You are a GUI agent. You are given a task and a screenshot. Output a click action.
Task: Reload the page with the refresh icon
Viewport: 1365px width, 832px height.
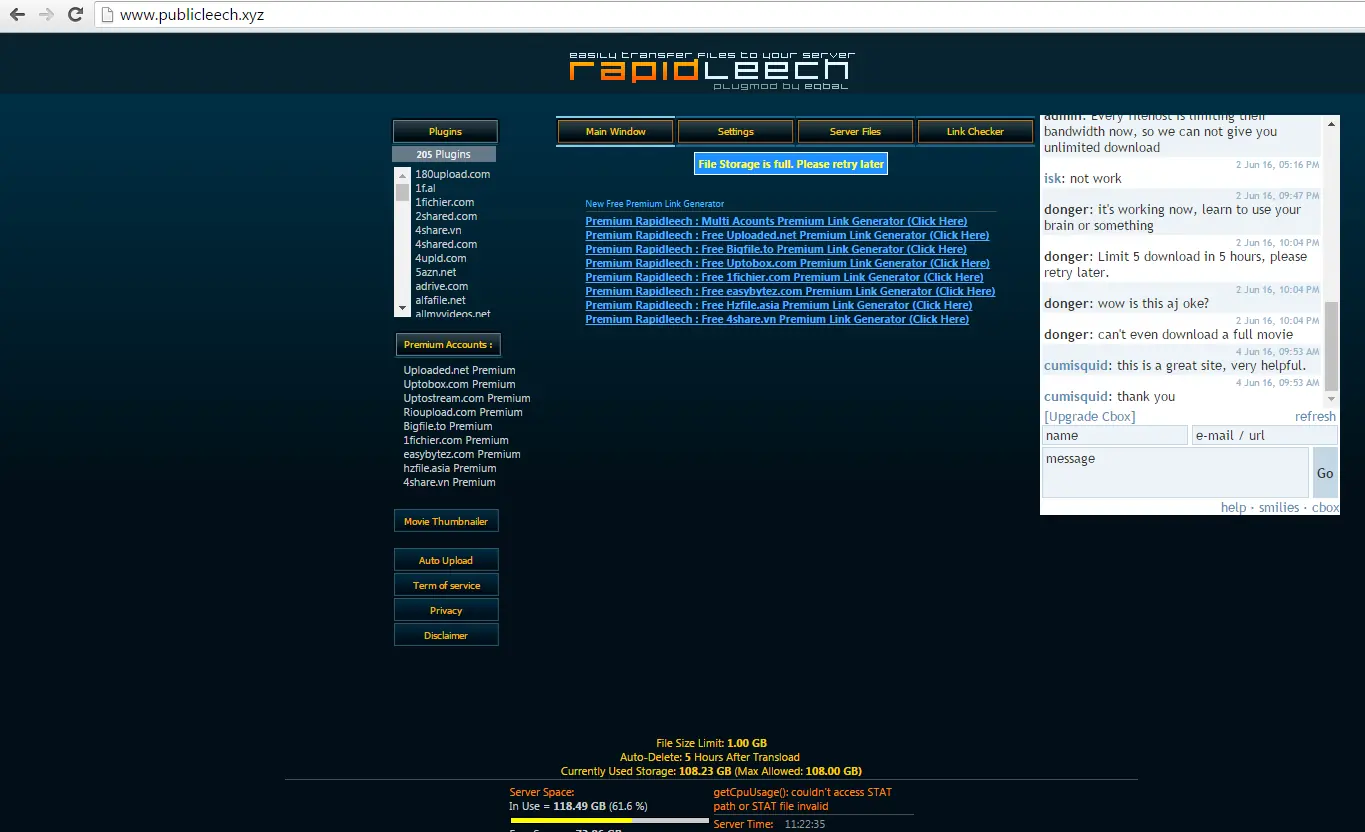click(x=75, y=15)
